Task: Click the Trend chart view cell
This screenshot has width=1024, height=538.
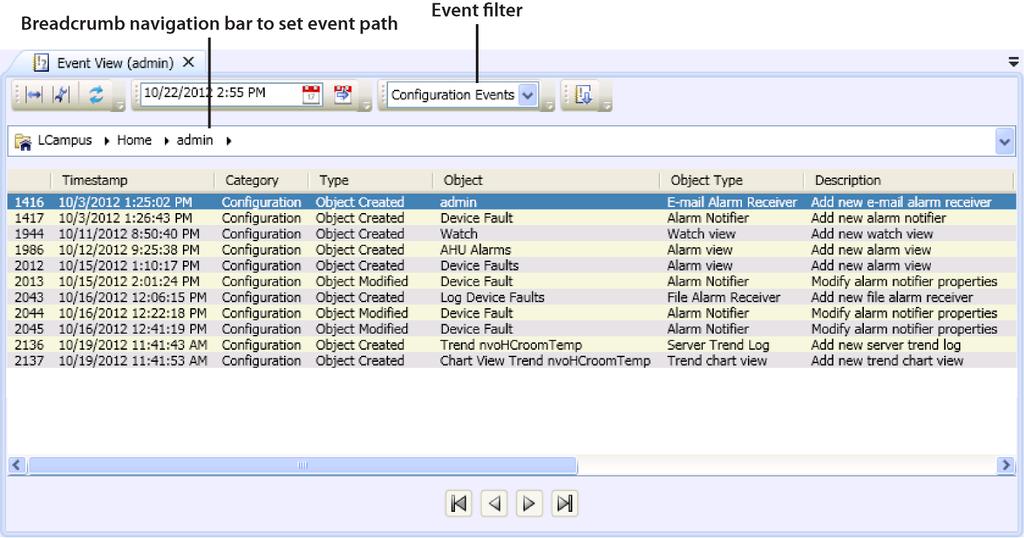Action: click(x=716, y=360)
